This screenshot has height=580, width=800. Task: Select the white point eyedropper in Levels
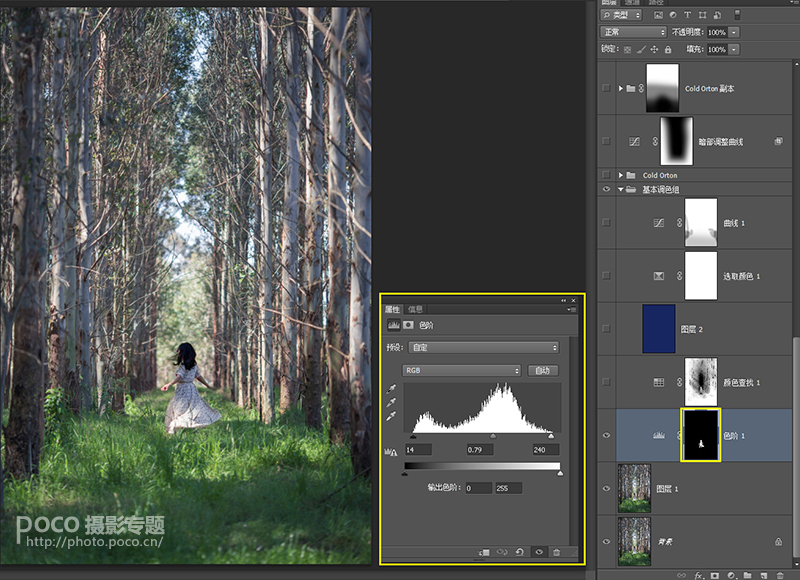pyautogui.click(x=391, y=417)
